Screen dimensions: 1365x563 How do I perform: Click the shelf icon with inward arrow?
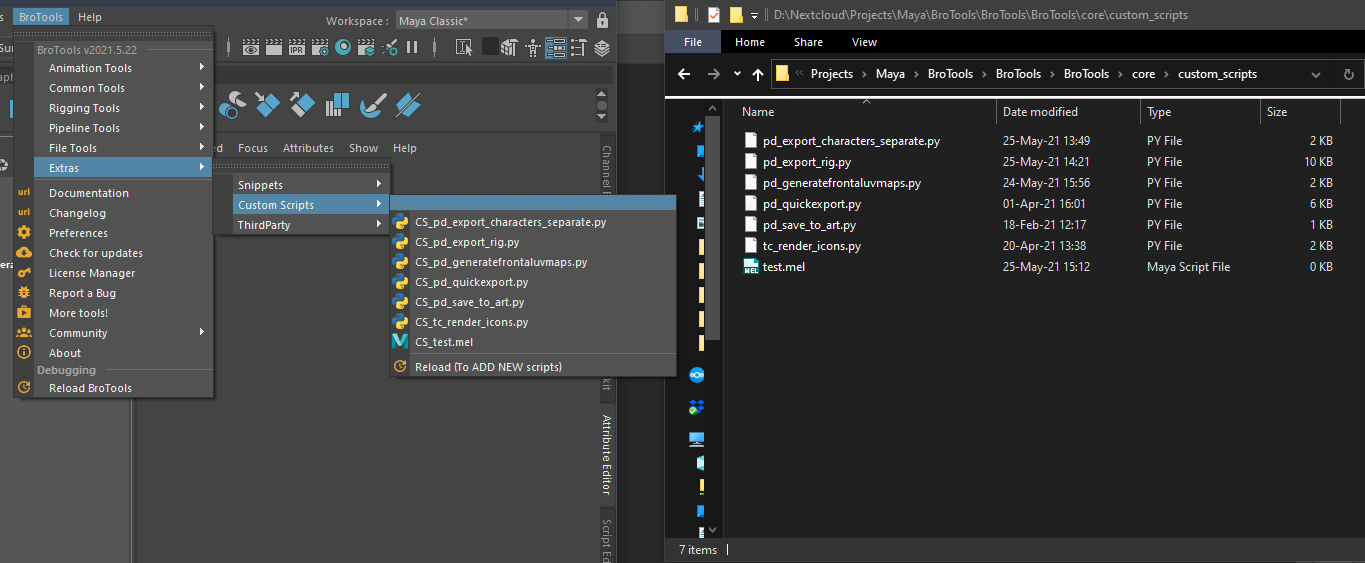tap(267, 104)
